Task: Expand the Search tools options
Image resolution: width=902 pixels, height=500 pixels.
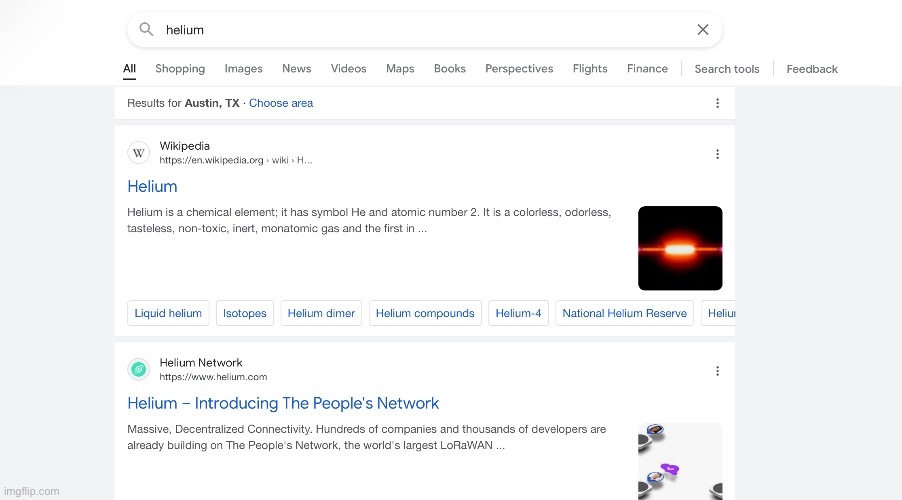Action: [726, 69]
